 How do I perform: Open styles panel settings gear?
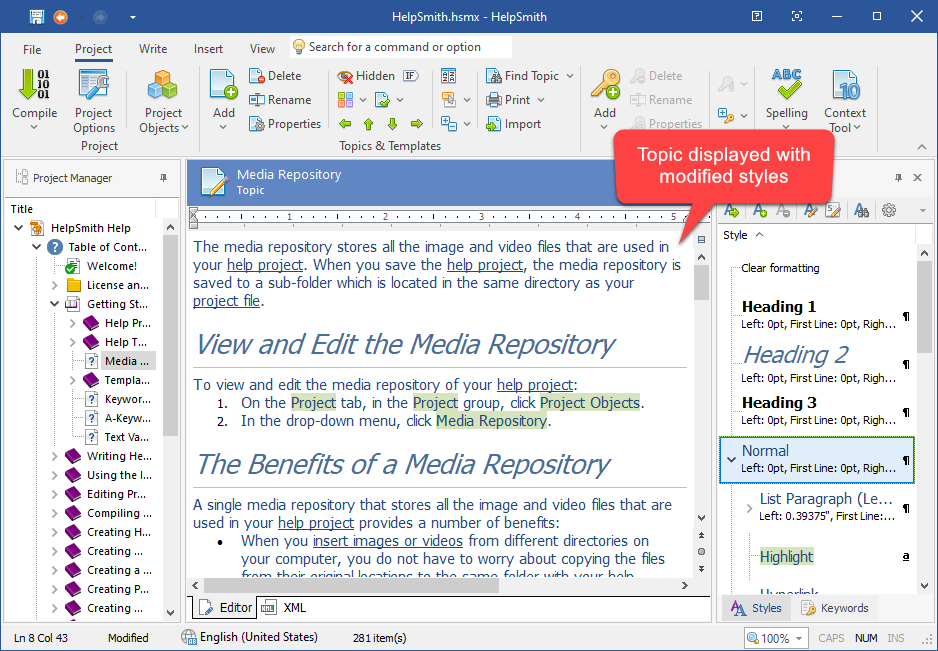tap(889, 210)
